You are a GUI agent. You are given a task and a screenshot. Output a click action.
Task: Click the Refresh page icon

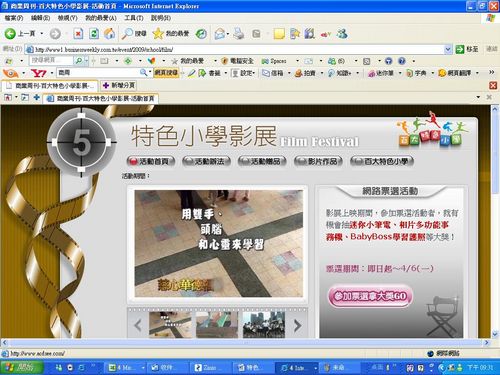[x=94, y=34]
